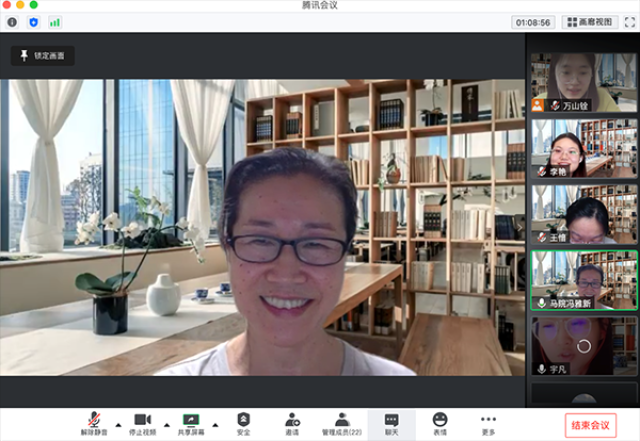Switch layout with Gallery View (画廊视图) button

coord(590,21)
